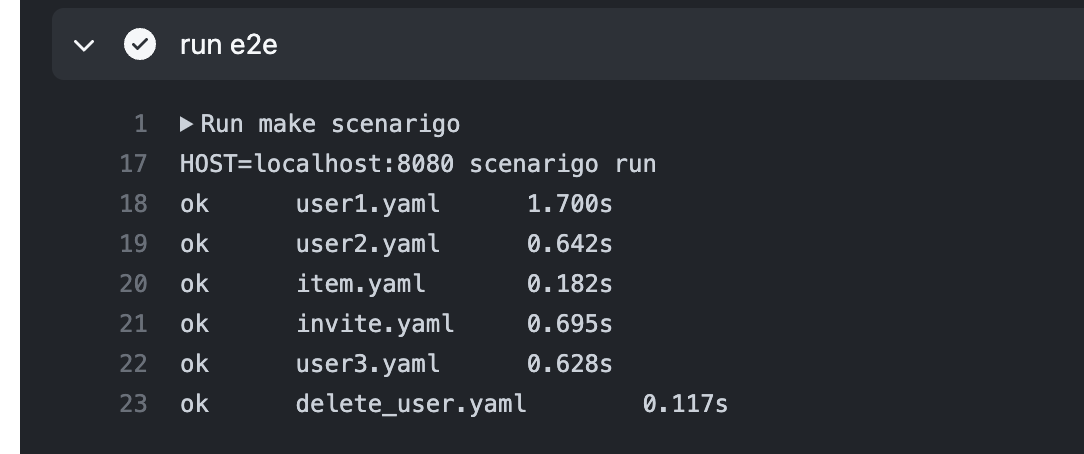The image size is (1084, 454).
Task: Click the run e2e step title
Action: pyautogui.click(x=228, y=45)
